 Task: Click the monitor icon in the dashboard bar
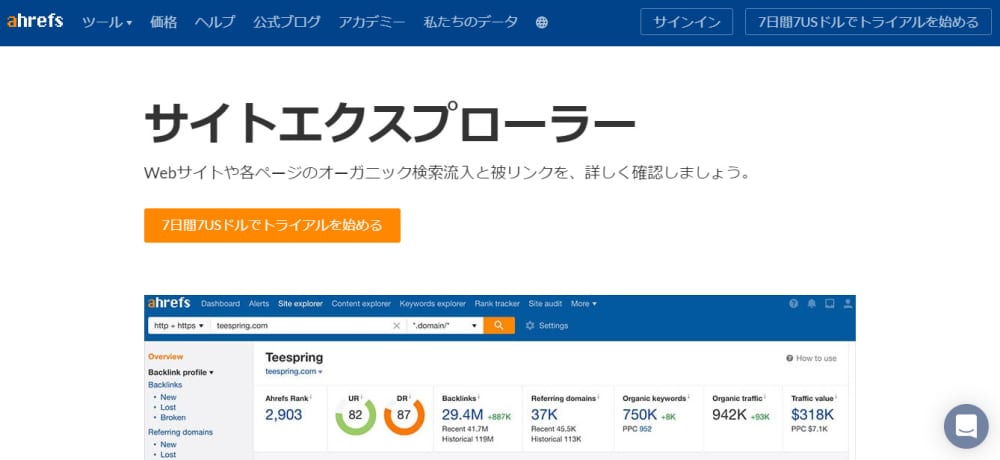click(830, 304)
